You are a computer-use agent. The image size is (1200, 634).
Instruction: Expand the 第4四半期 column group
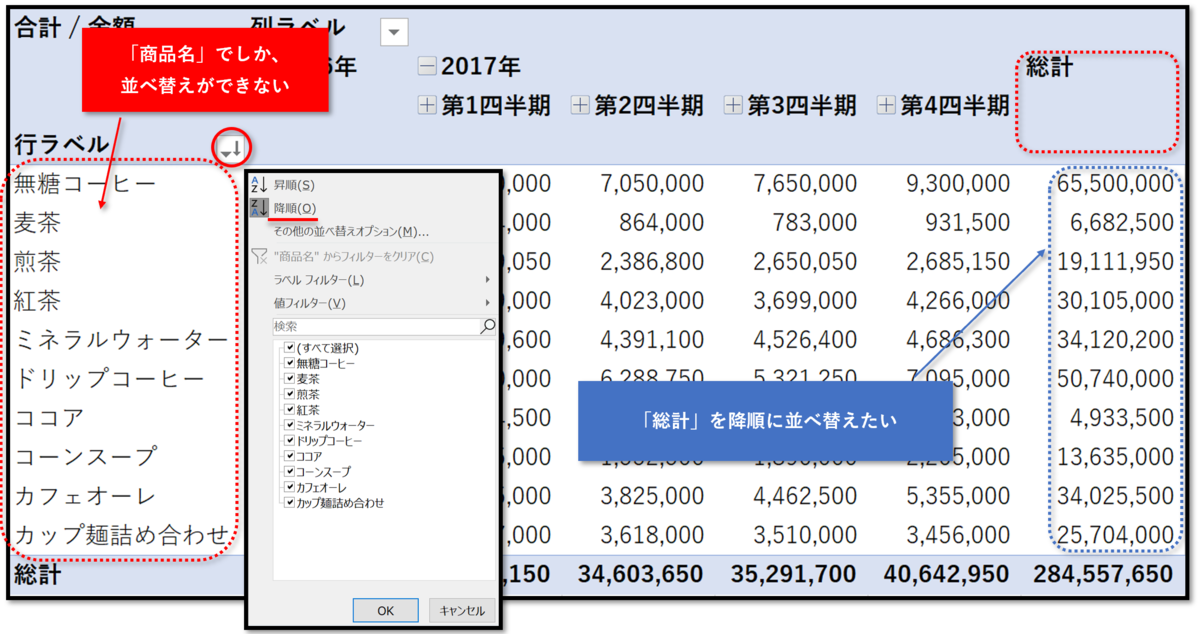tap(886, 104)
